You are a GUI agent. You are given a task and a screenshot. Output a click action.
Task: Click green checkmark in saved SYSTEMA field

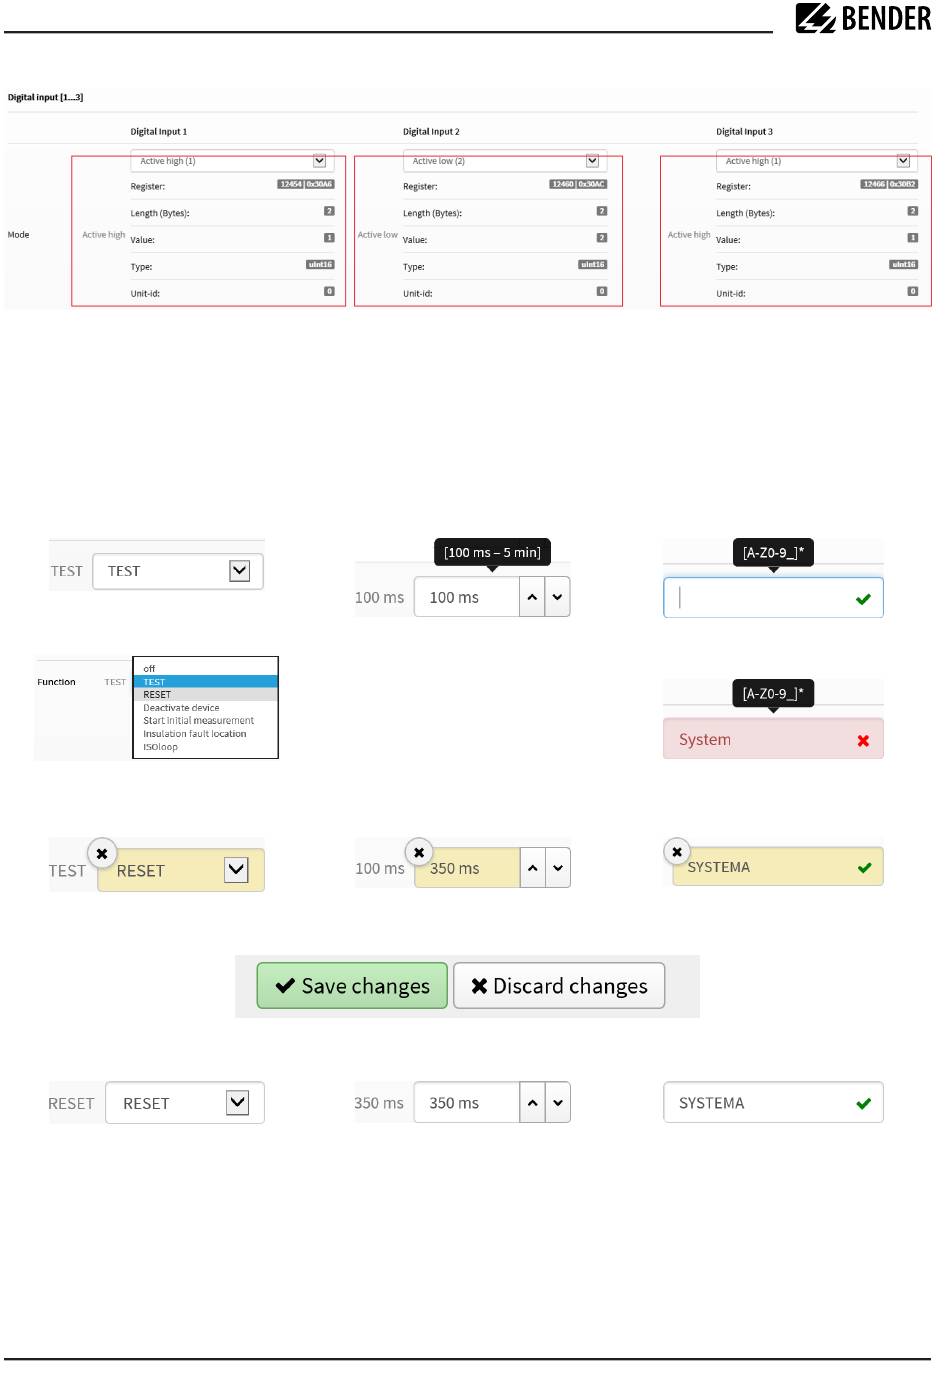pyautogui.click(x=863, y=1104)
